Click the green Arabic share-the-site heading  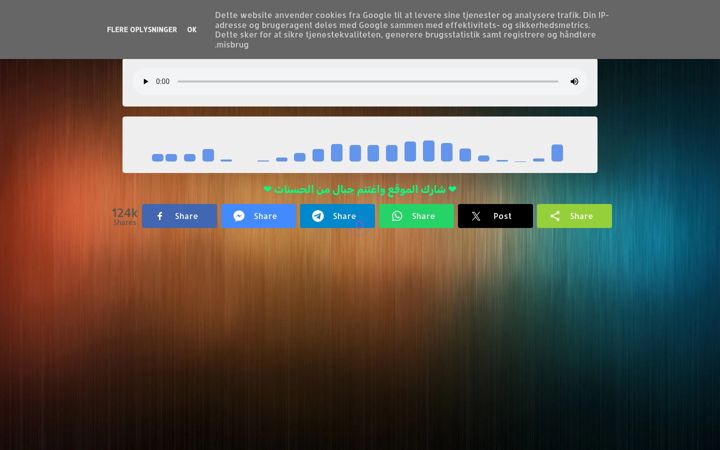[360, 189]
